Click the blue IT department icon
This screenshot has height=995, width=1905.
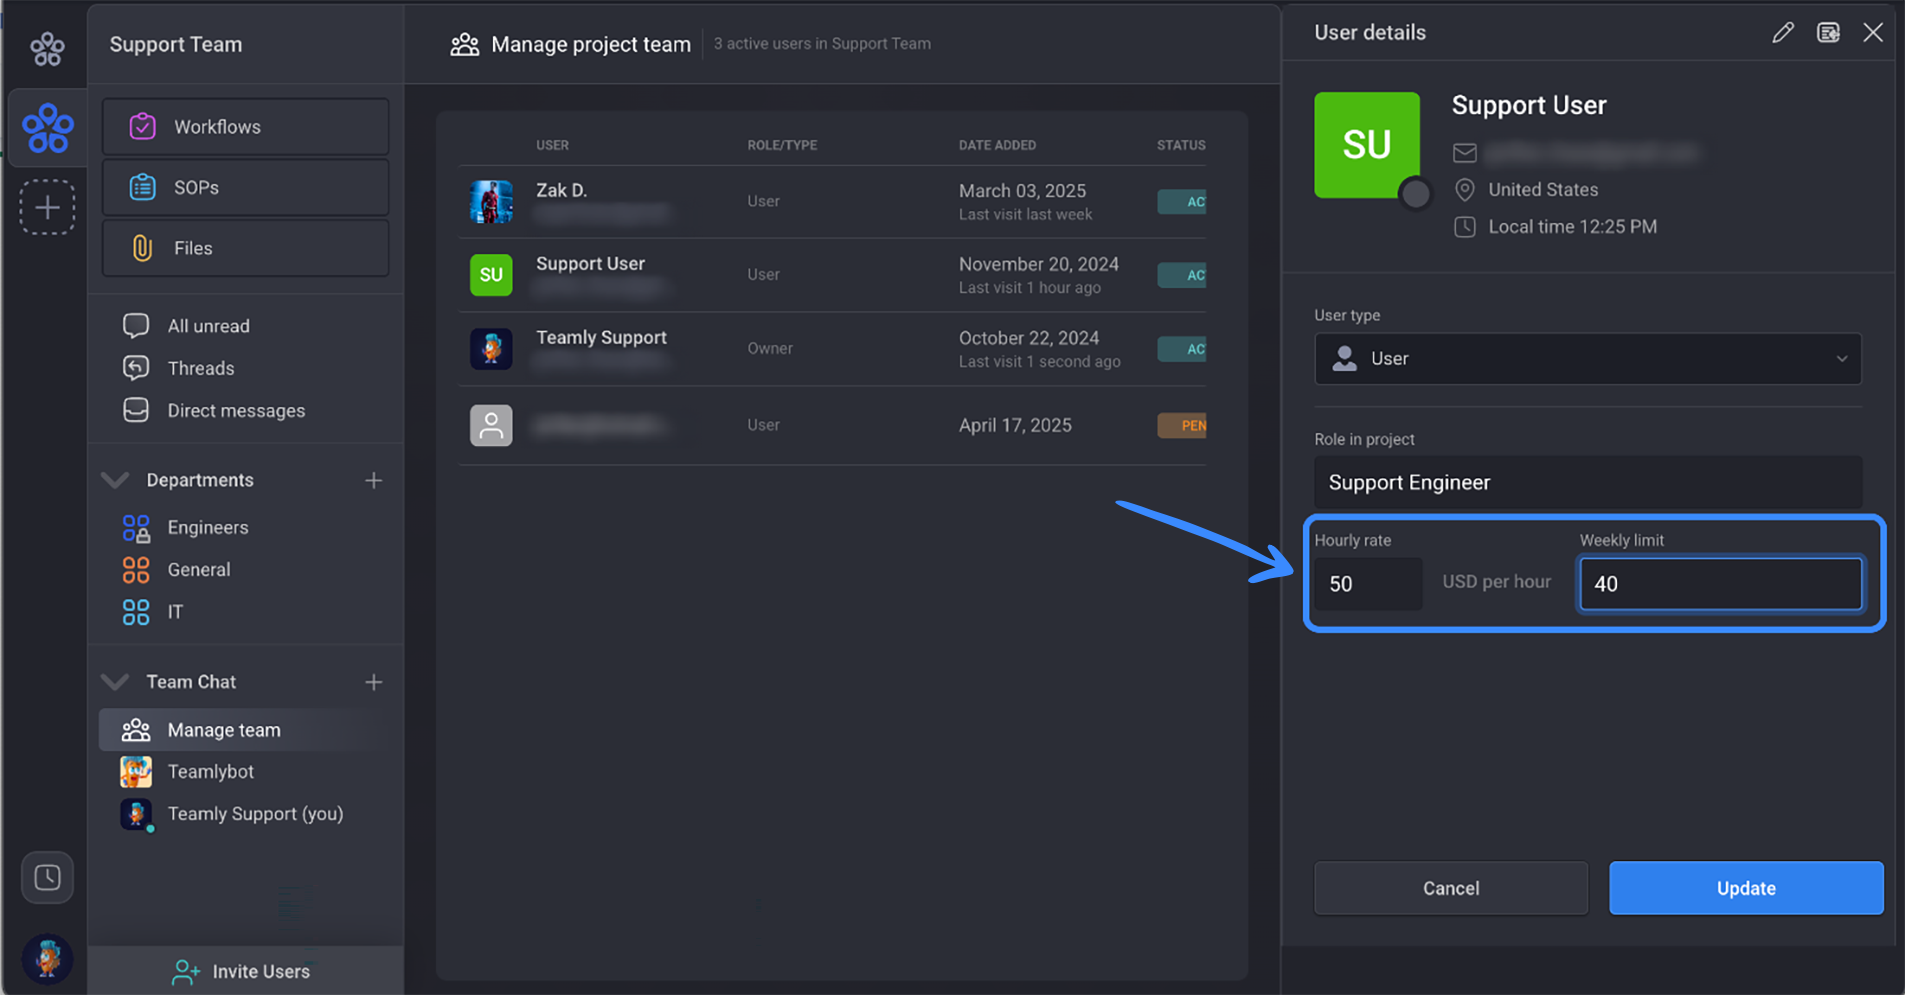136,612
